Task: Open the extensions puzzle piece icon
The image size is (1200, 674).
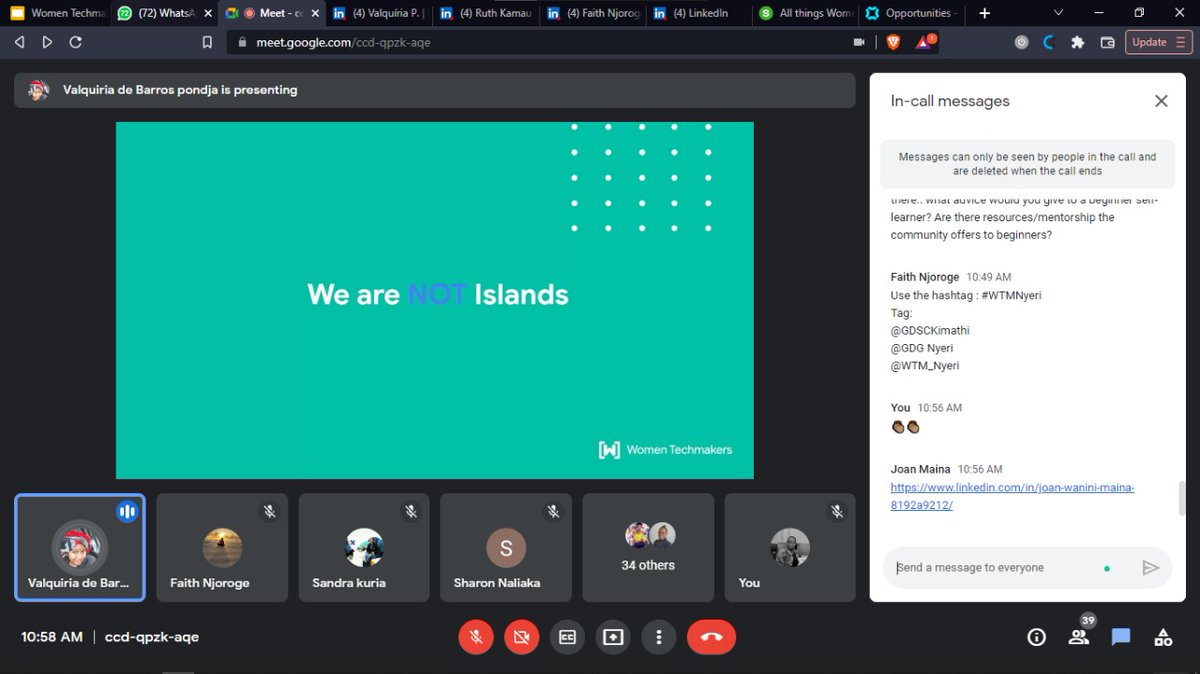Action: pyautogui.click(x=1077, y=42)
